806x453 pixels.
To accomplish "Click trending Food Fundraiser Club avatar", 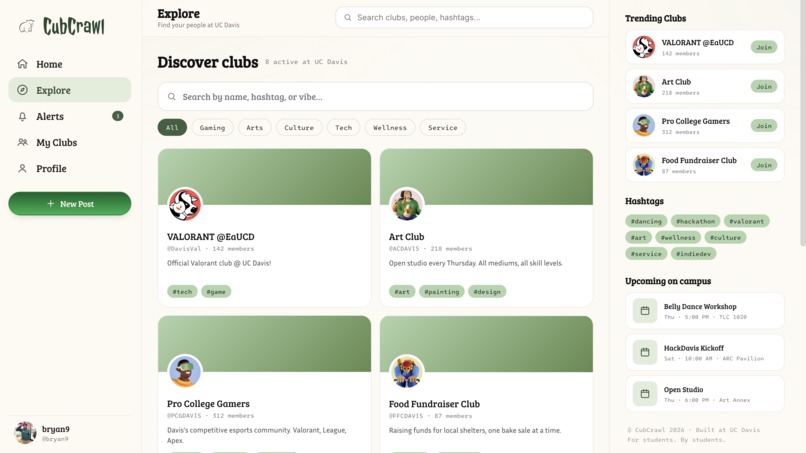I will tap(644, 165).
